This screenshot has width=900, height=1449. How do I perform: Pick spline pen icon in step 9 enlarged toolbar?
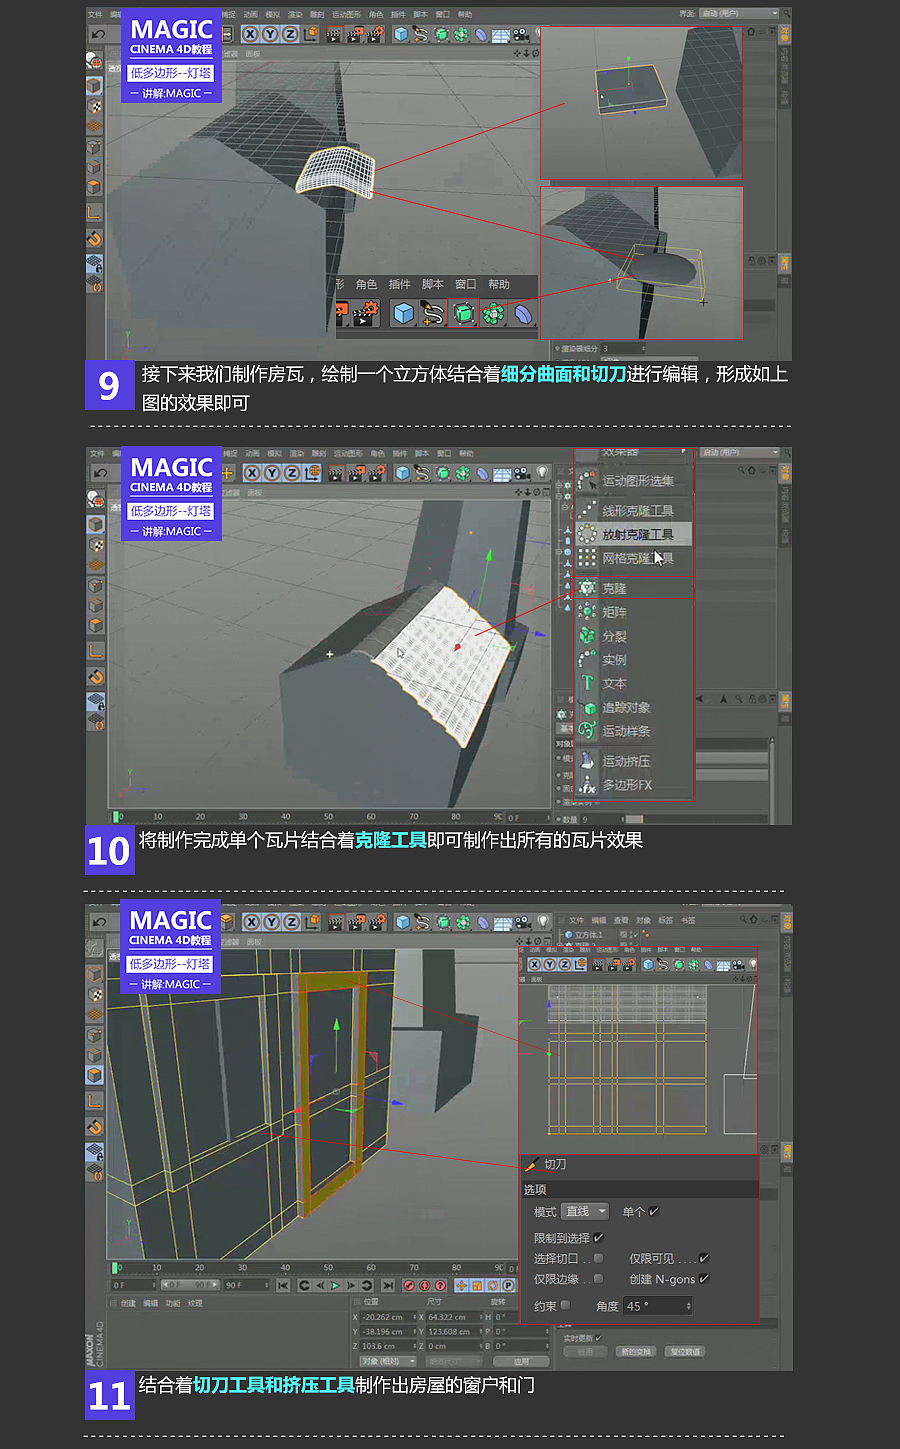coord(432,314)
